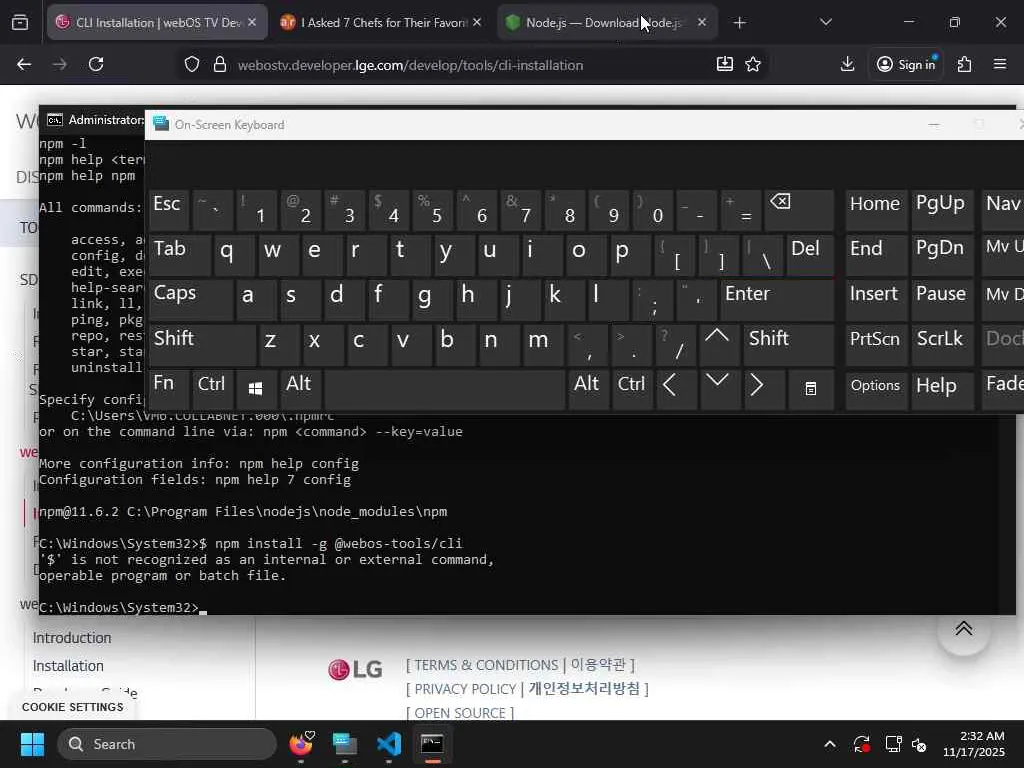Toggle right Ctrl key on keyboard

point(632,389)
